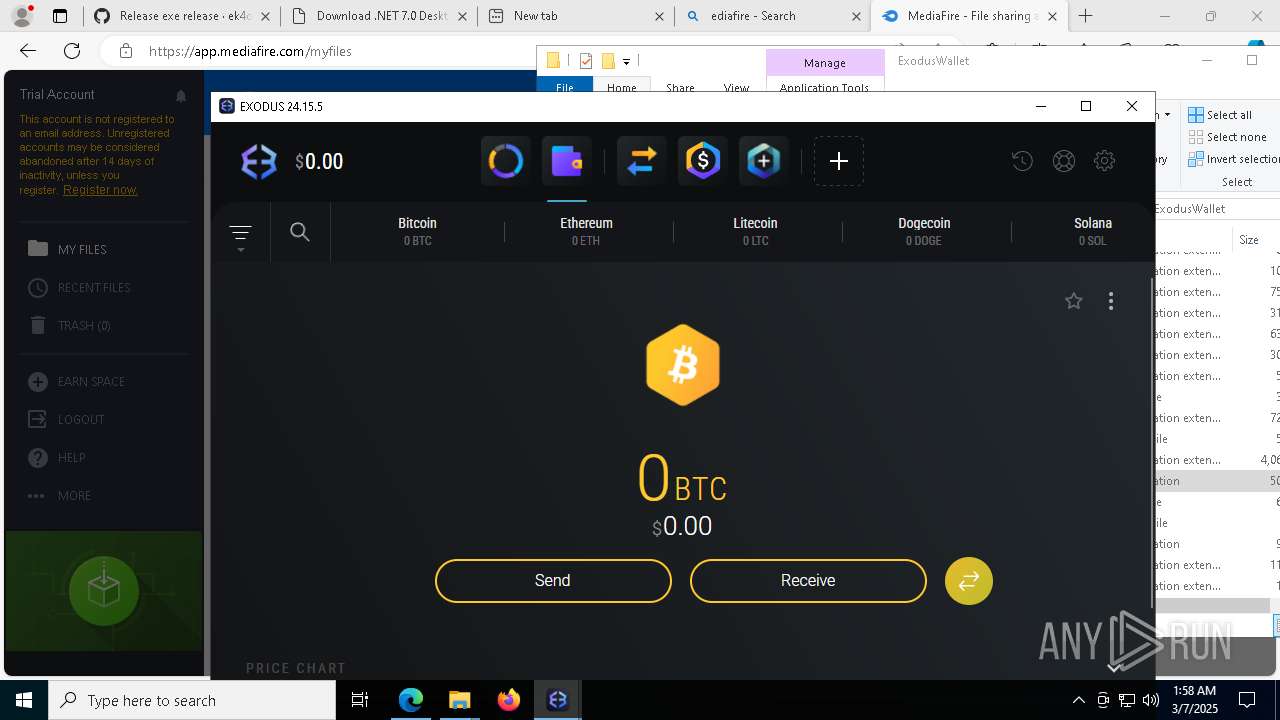Open the Edge tab actions menu icon
The image size is (1280, 720).
(60, 16)
